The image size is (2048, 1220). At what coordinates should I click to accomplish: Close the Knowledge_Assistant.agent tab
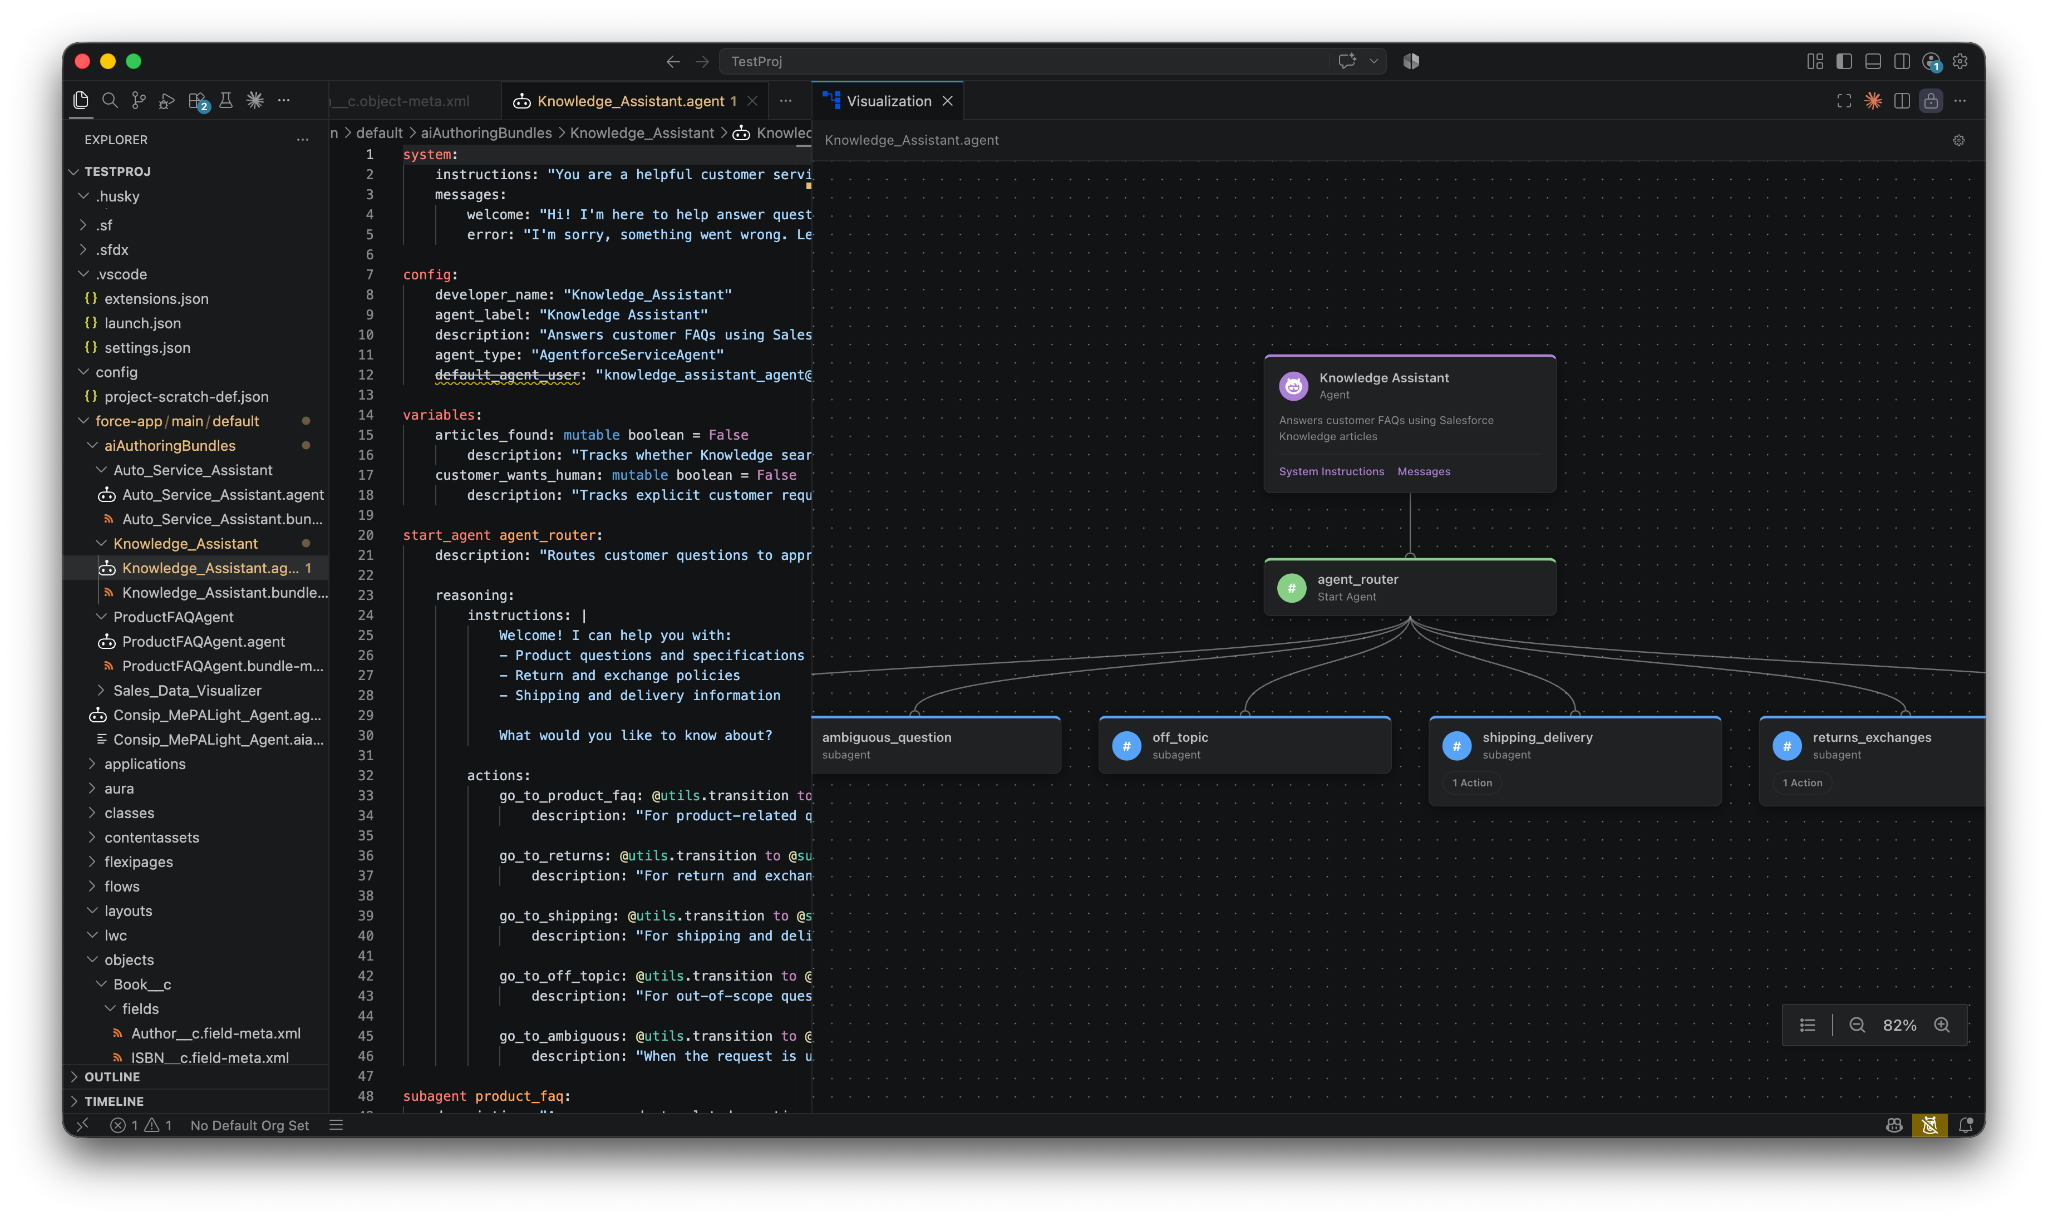[x=752, y=101]
